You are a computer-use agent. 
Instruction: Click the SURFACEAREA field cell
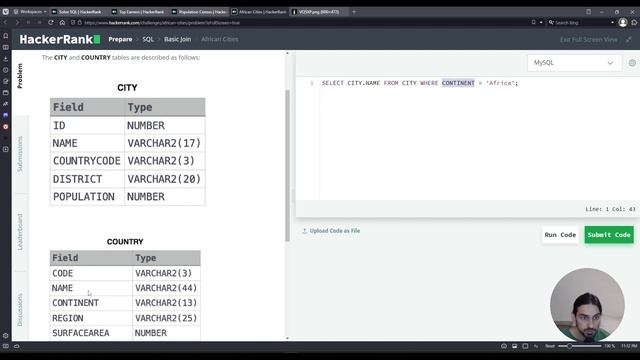(91, 333)
